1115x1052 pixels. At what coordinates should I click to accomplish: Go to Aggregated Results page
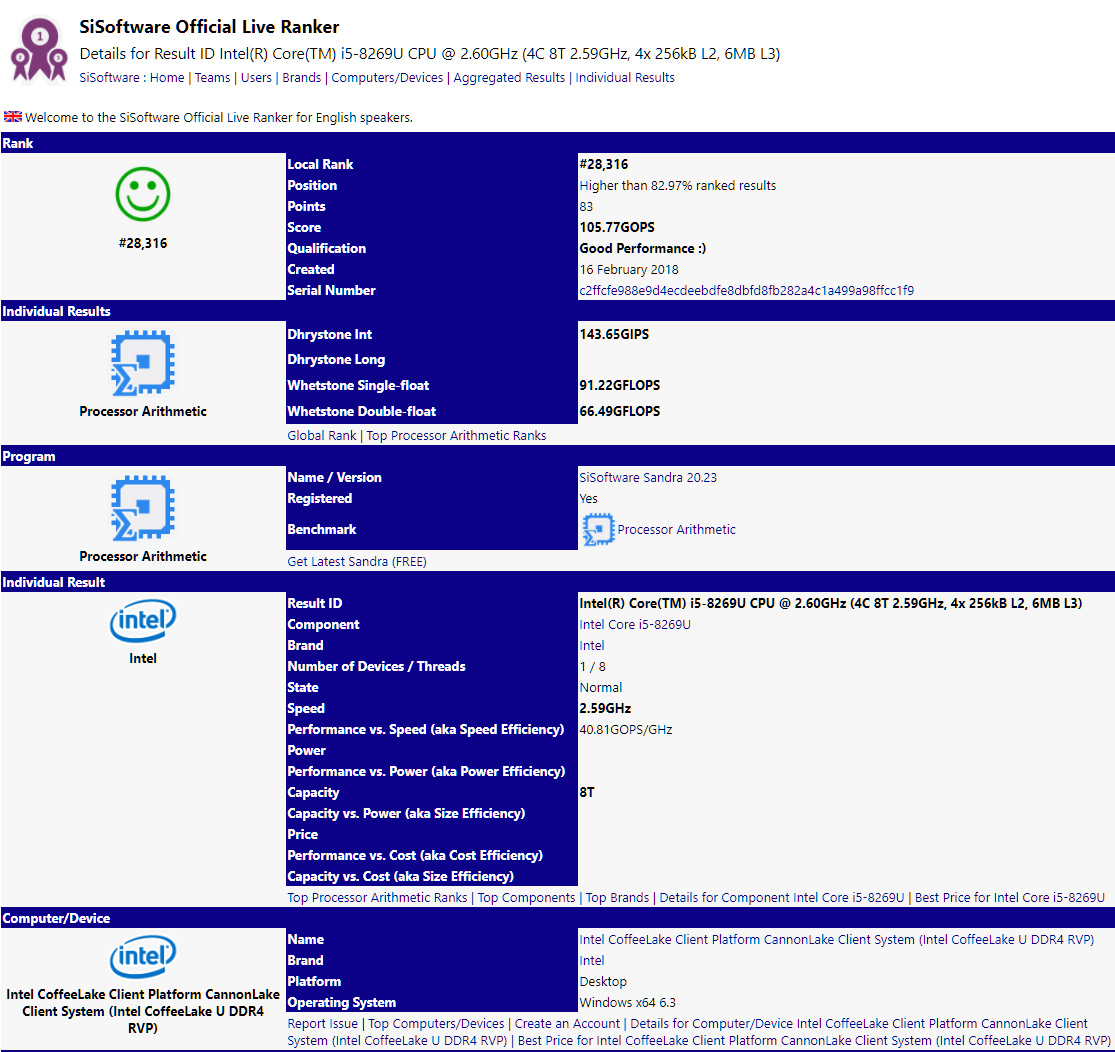pos(509,78)
